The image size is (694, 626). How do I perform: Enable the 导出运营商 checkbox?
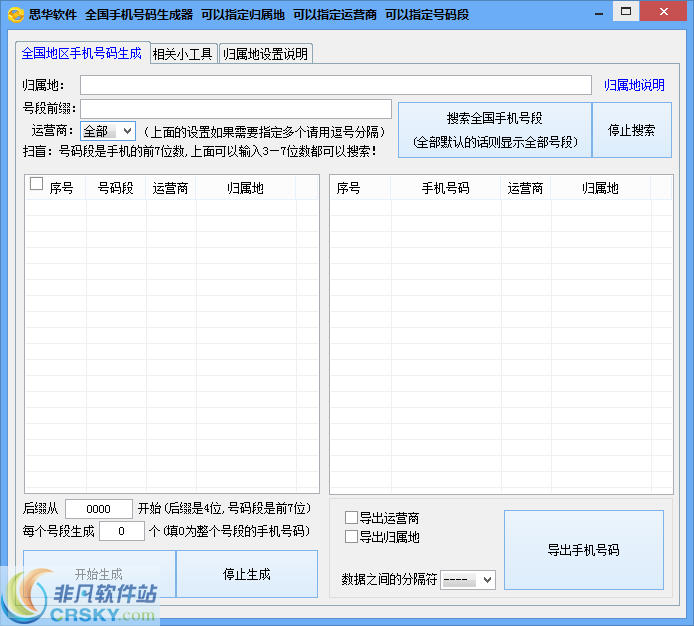tap(351, 518)
